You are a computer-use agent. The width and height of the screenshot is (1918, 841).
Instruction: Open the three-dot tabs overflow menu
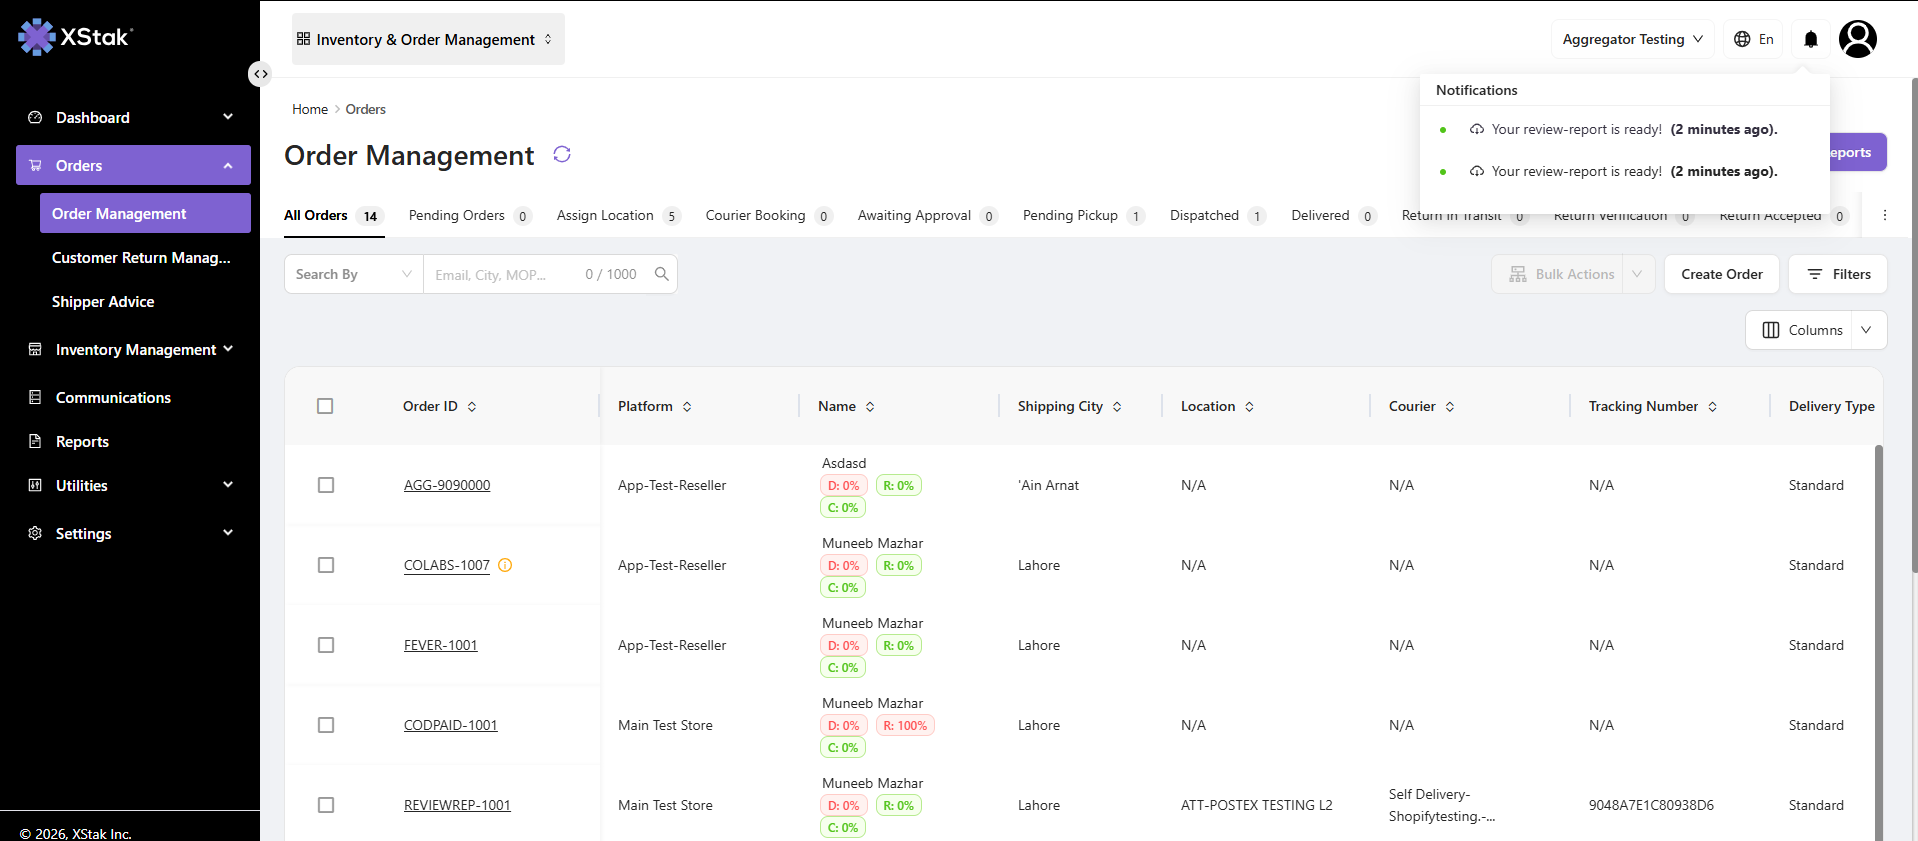[1884, 215]
